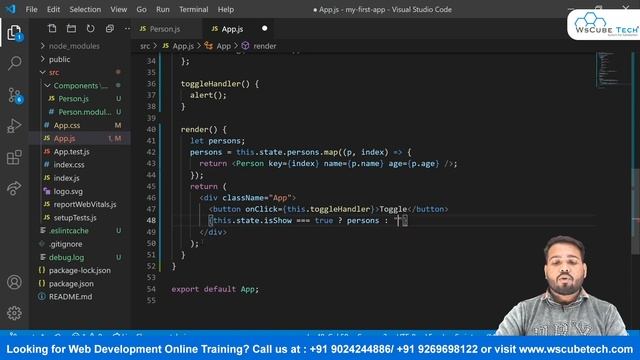640x360 pixels.
Task: Open the Run and Debug view
Action: click(14, 126)
